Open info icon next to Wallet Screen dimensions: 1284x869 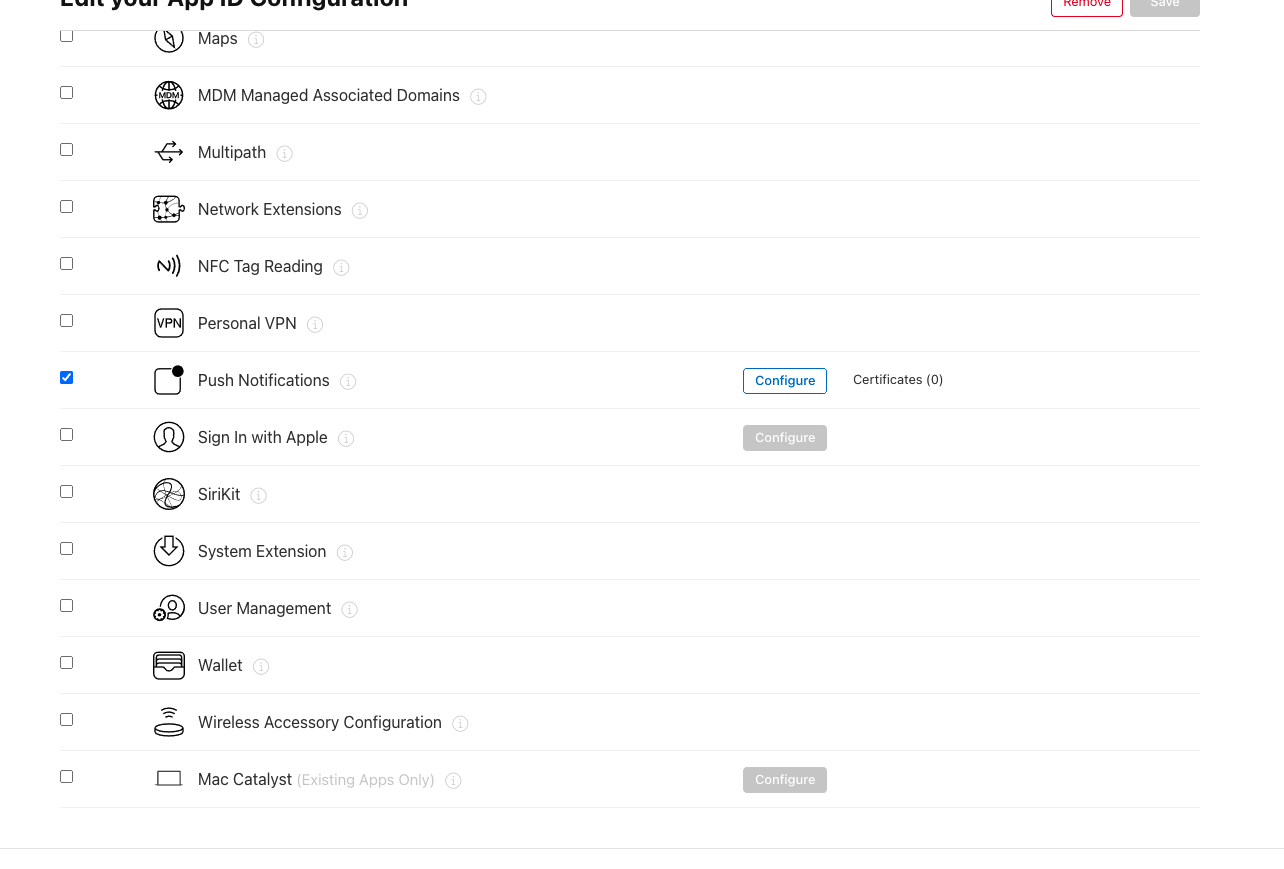pyautogui.click(x=261, y=666)
